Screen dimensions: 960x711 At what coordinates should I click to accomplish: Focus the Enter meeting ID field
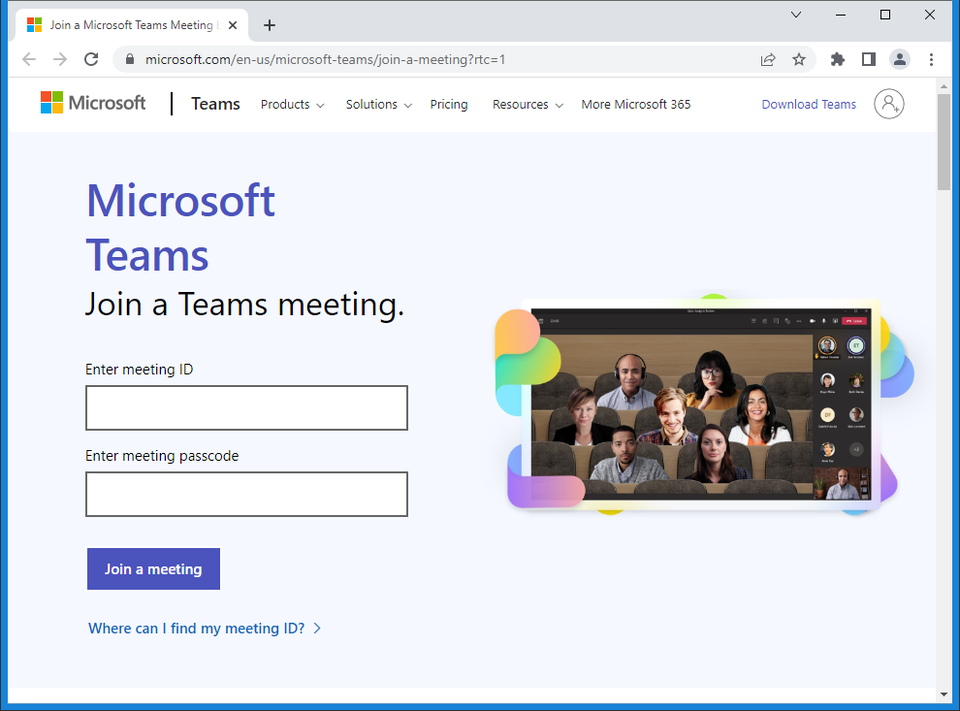click(x=246, y=408)
